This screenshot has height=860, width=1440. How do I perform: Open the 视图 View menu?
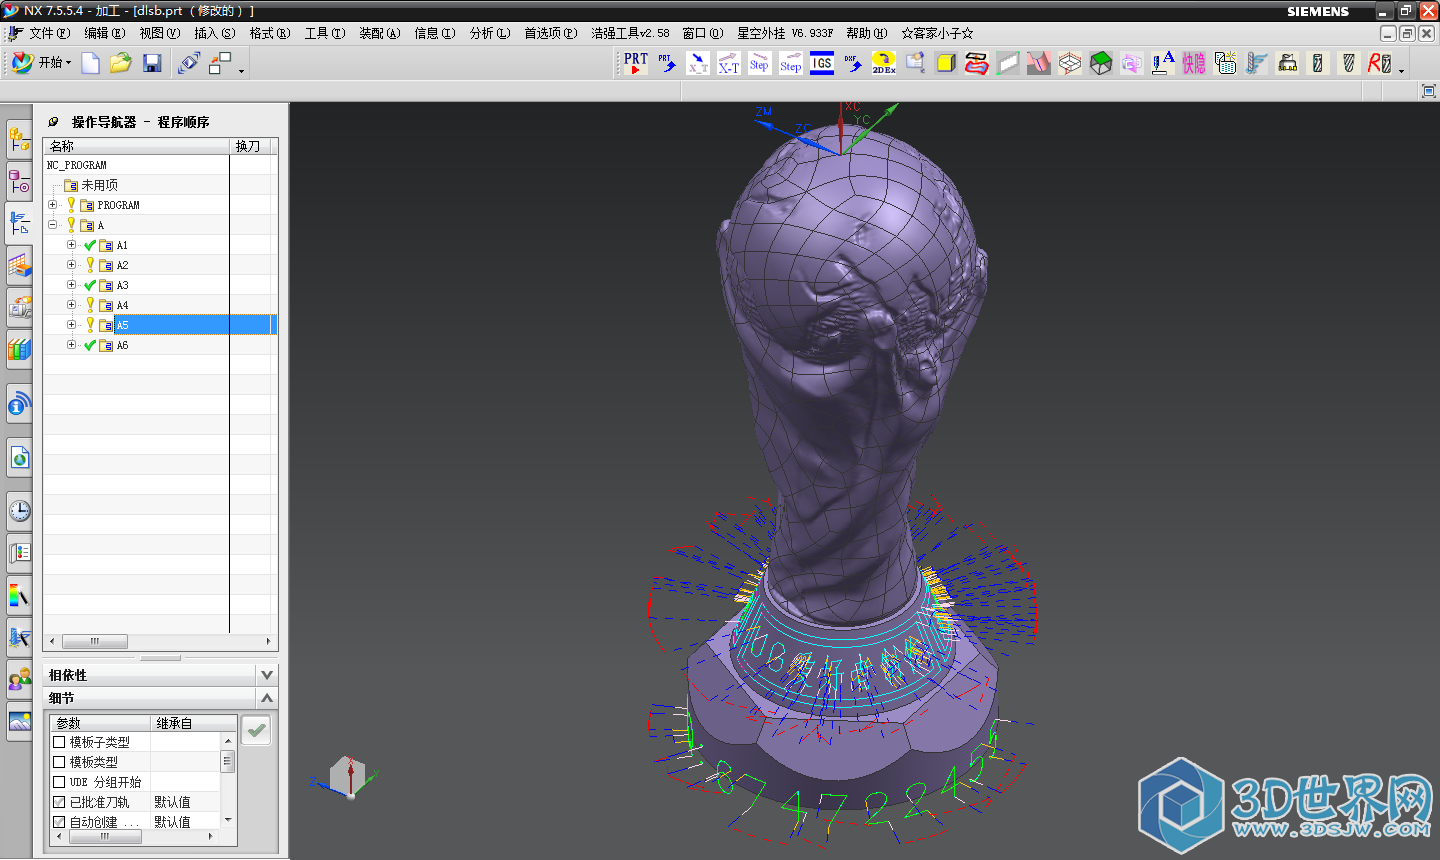(159, 33)
